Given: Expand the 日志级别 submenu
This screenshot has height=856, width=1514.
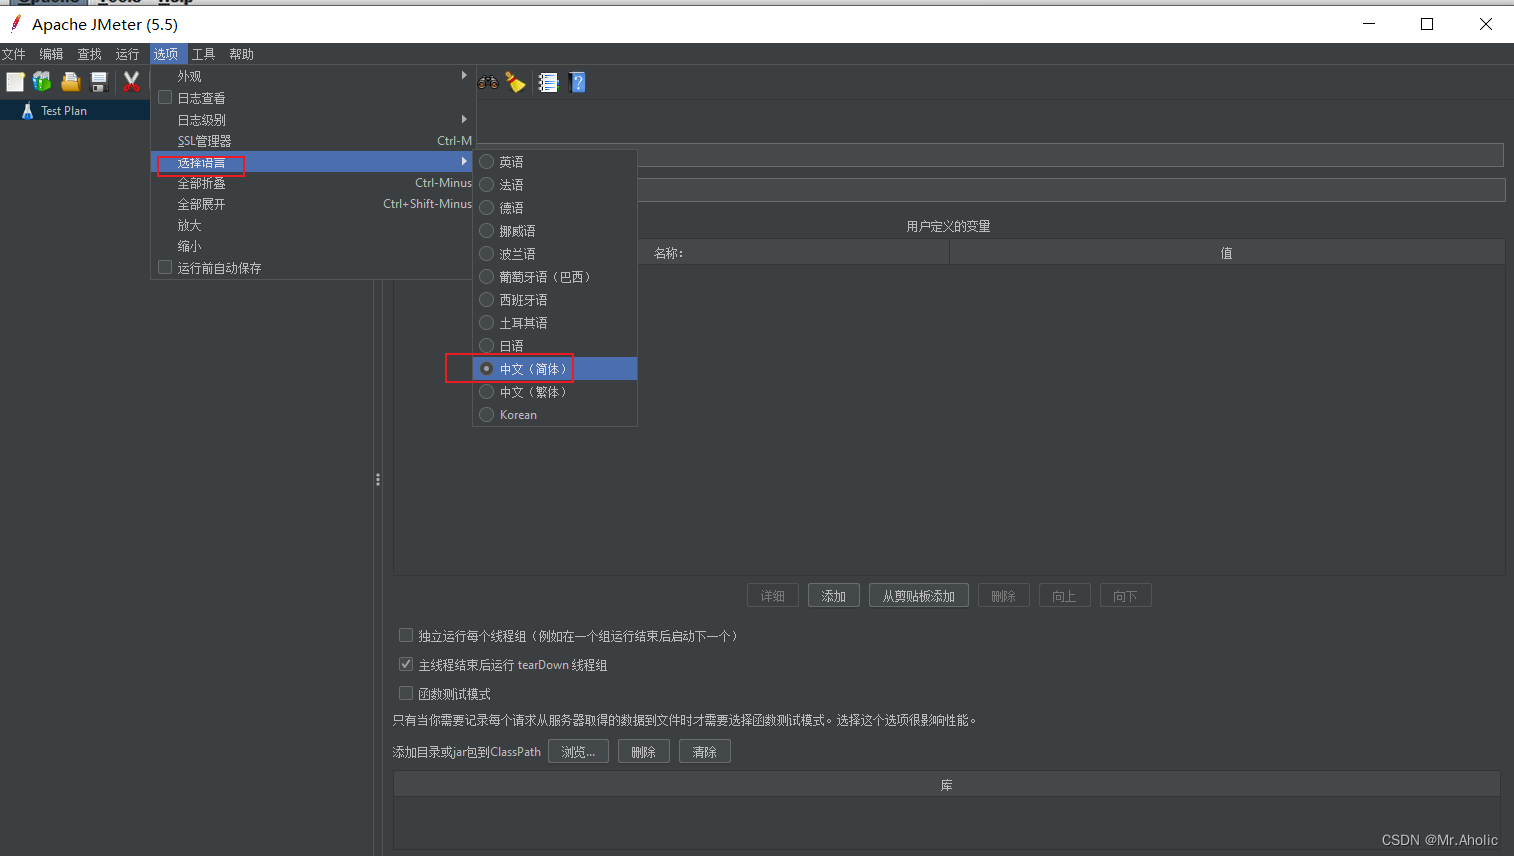Looking at the screenshot, I should pos(311,119).
